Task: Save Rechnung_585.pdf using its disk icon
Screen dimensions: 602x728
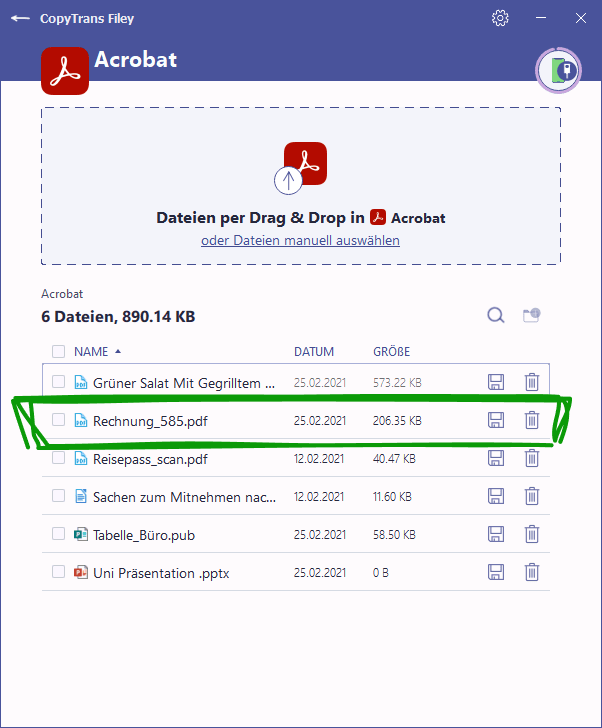Action: click(496, 420)
